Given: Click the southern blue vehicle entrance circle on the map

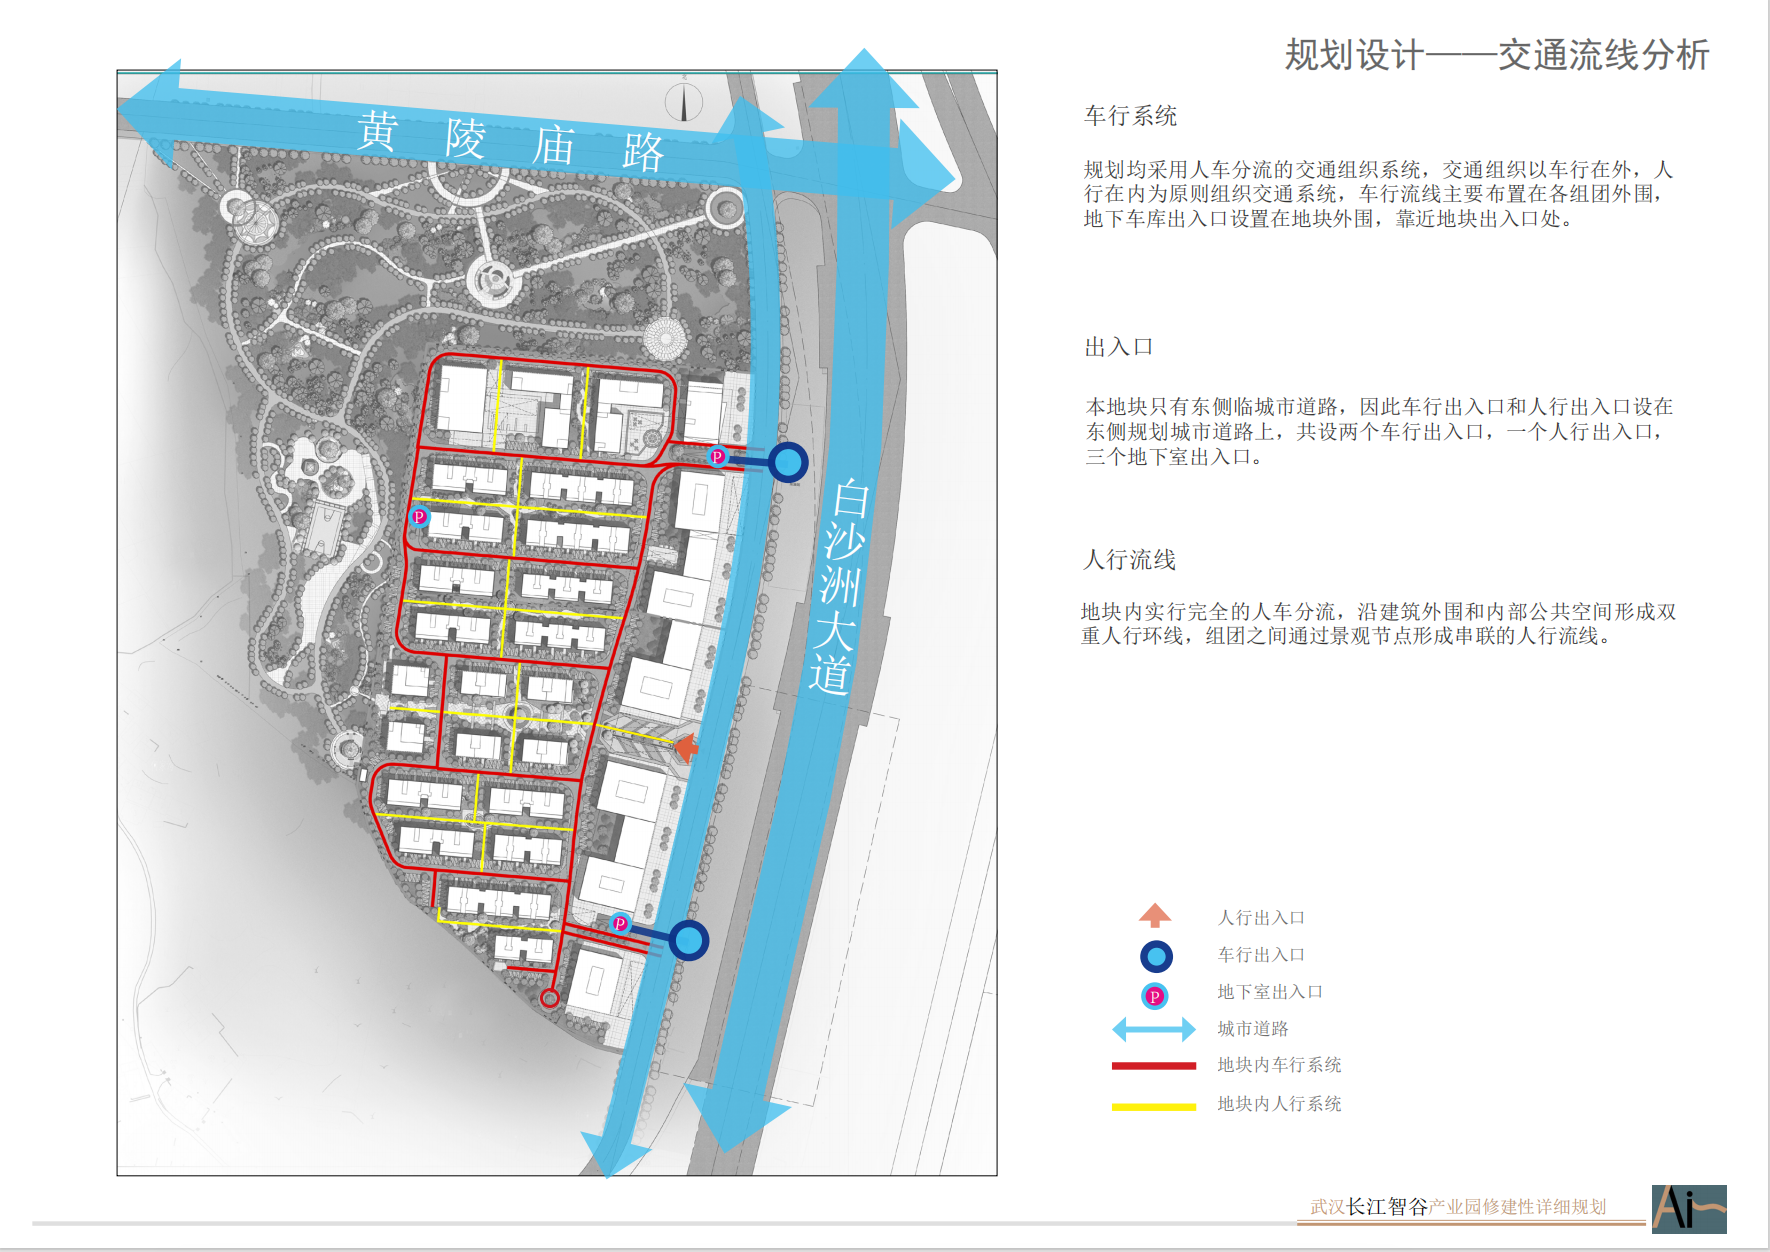Looking at the screenshot, I should coord(688,940).
